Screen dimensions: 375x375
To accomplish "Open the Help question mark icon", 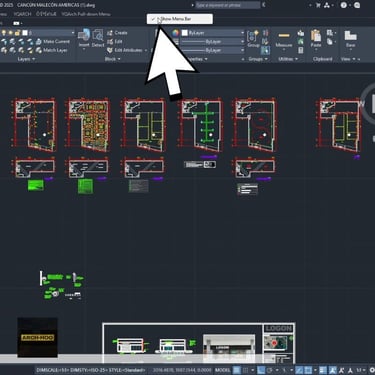I will click(344, 5).
